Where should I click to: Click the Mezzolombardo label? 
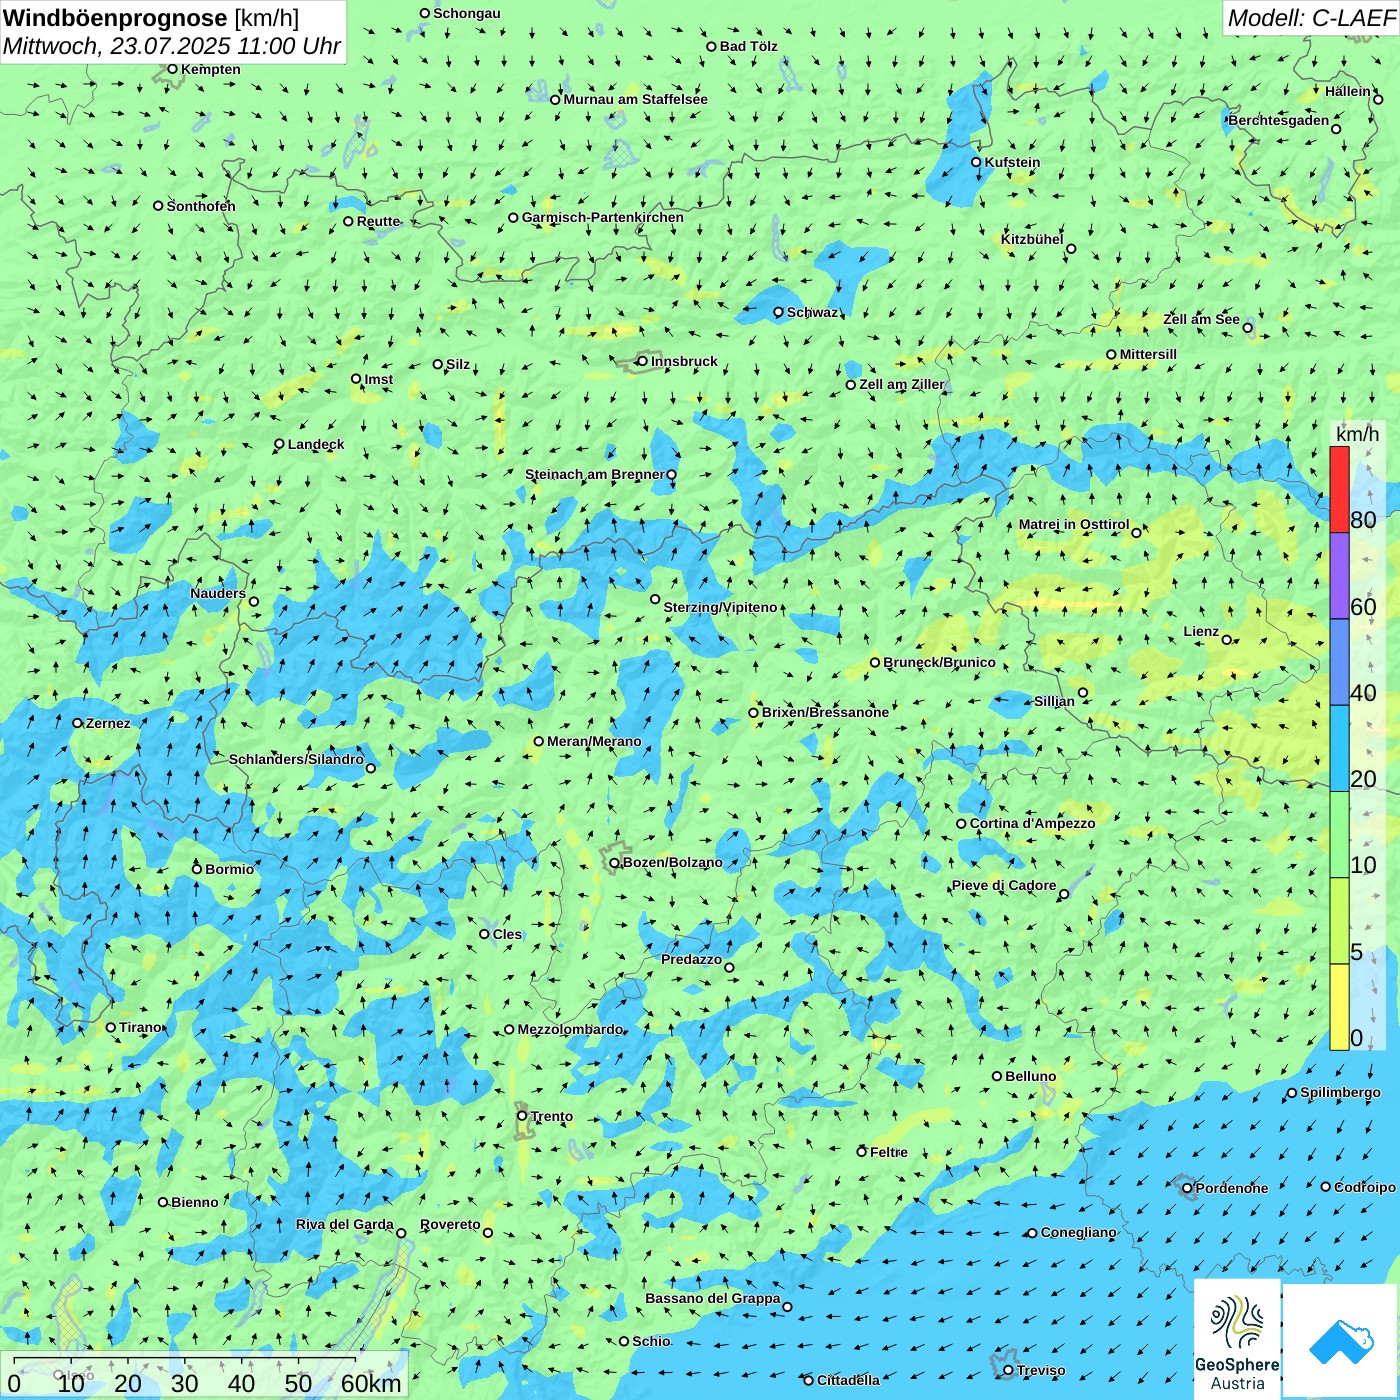coord(570,1029)
